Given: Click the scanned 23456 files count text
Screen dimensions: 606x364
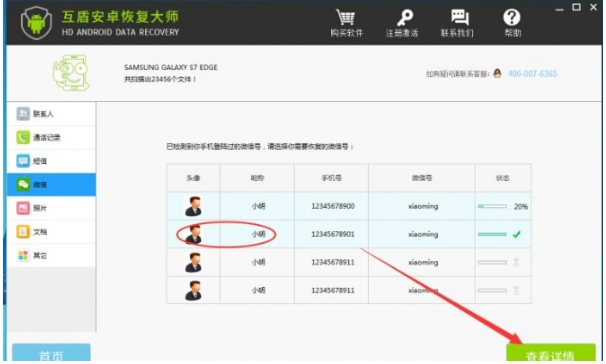Looking at the screenshot, I should click(x=160, y=79).
